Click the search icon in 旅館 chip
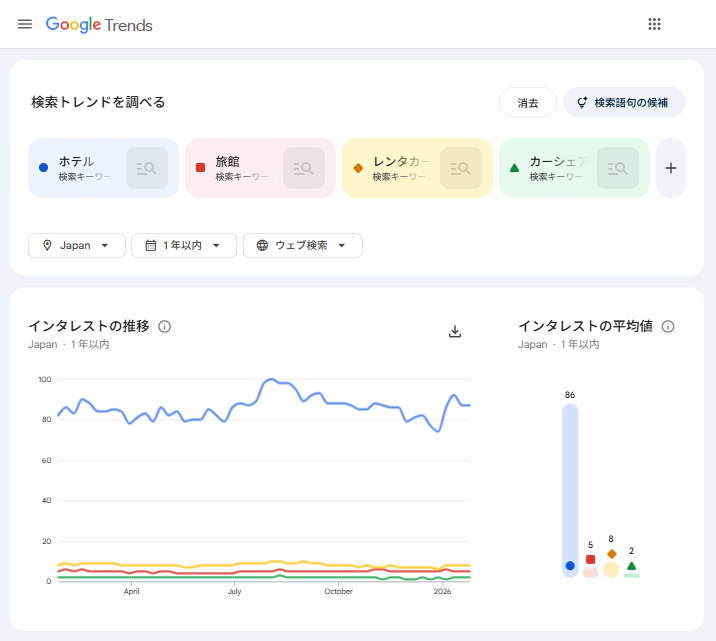Image resolution: width=716 pixels, height=641 pixels. (x=304, y=168)
